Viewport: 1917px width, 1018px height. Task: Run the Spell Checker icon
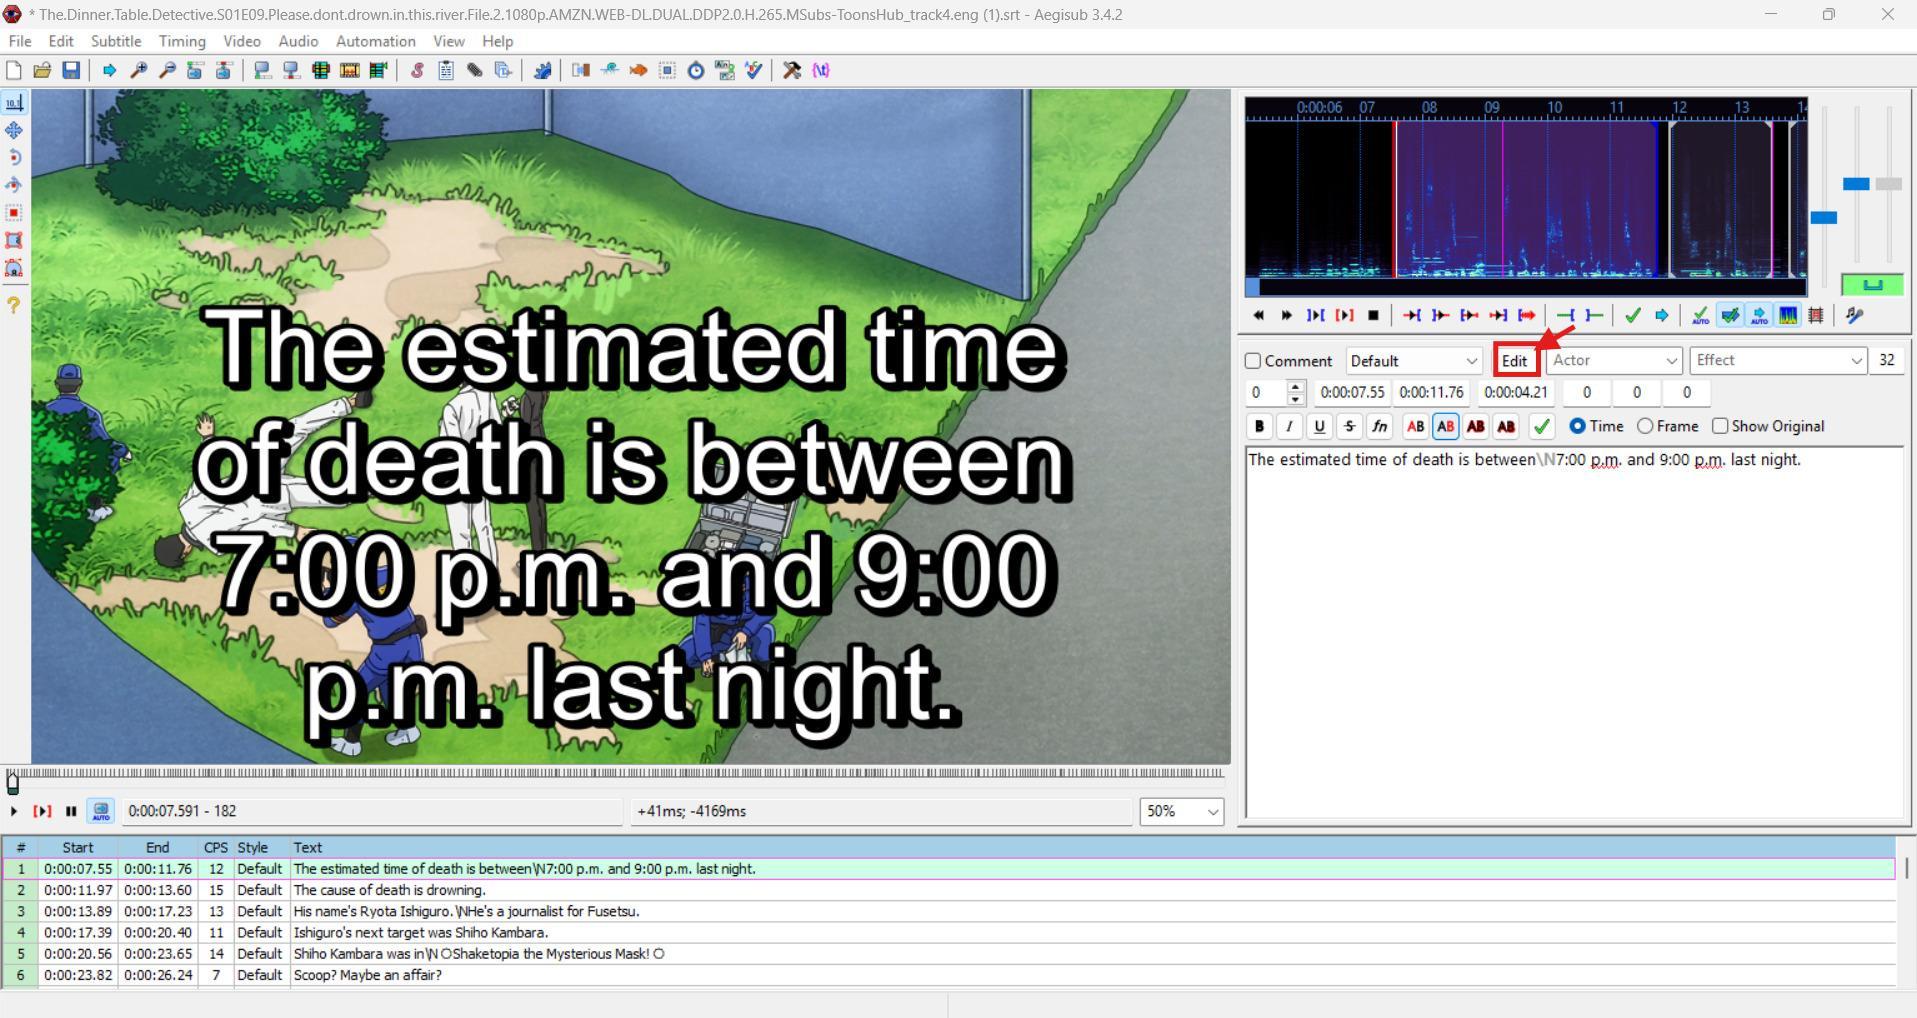point(754,70)
